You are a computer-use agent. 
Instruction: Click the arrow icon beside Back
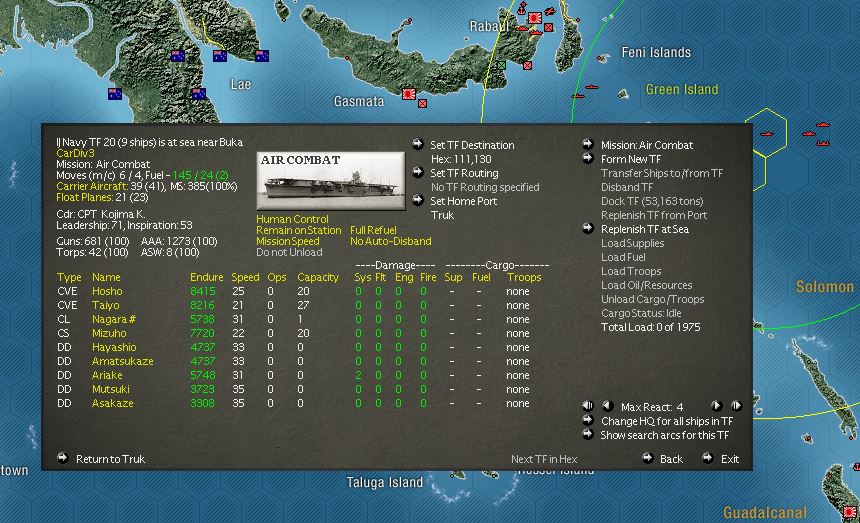(x=648, y=458)
